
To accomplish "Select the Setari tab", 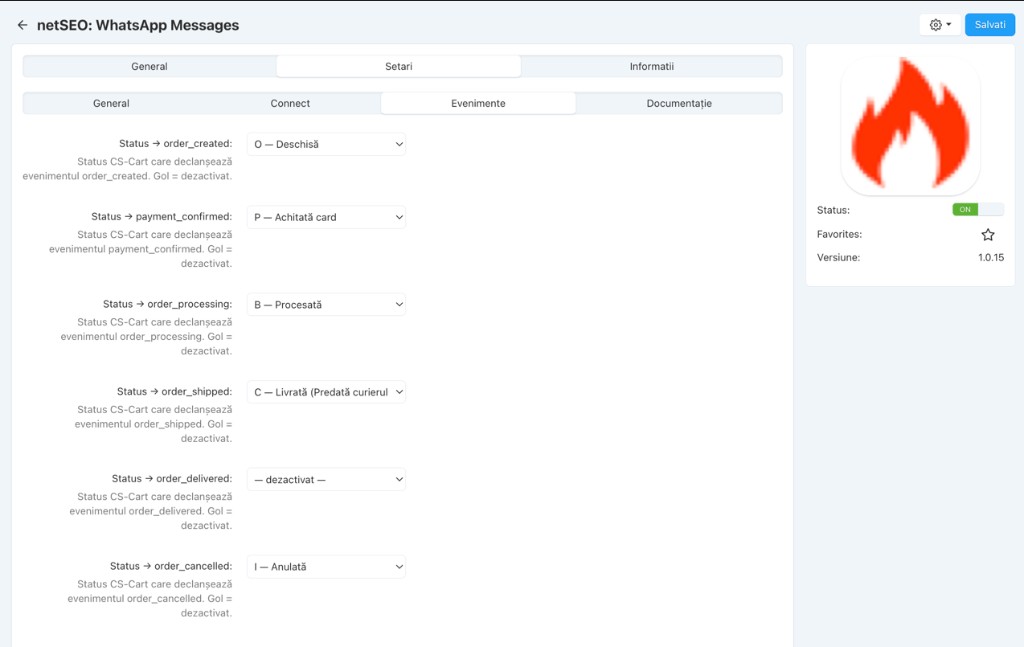I will tap(398, 67).
